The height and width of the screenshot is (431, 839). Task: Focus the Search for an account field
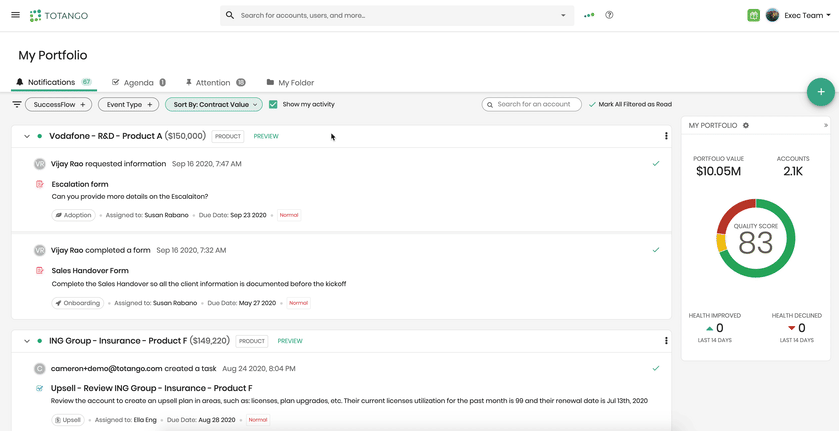pyautogui.click(x=531, y=104)
